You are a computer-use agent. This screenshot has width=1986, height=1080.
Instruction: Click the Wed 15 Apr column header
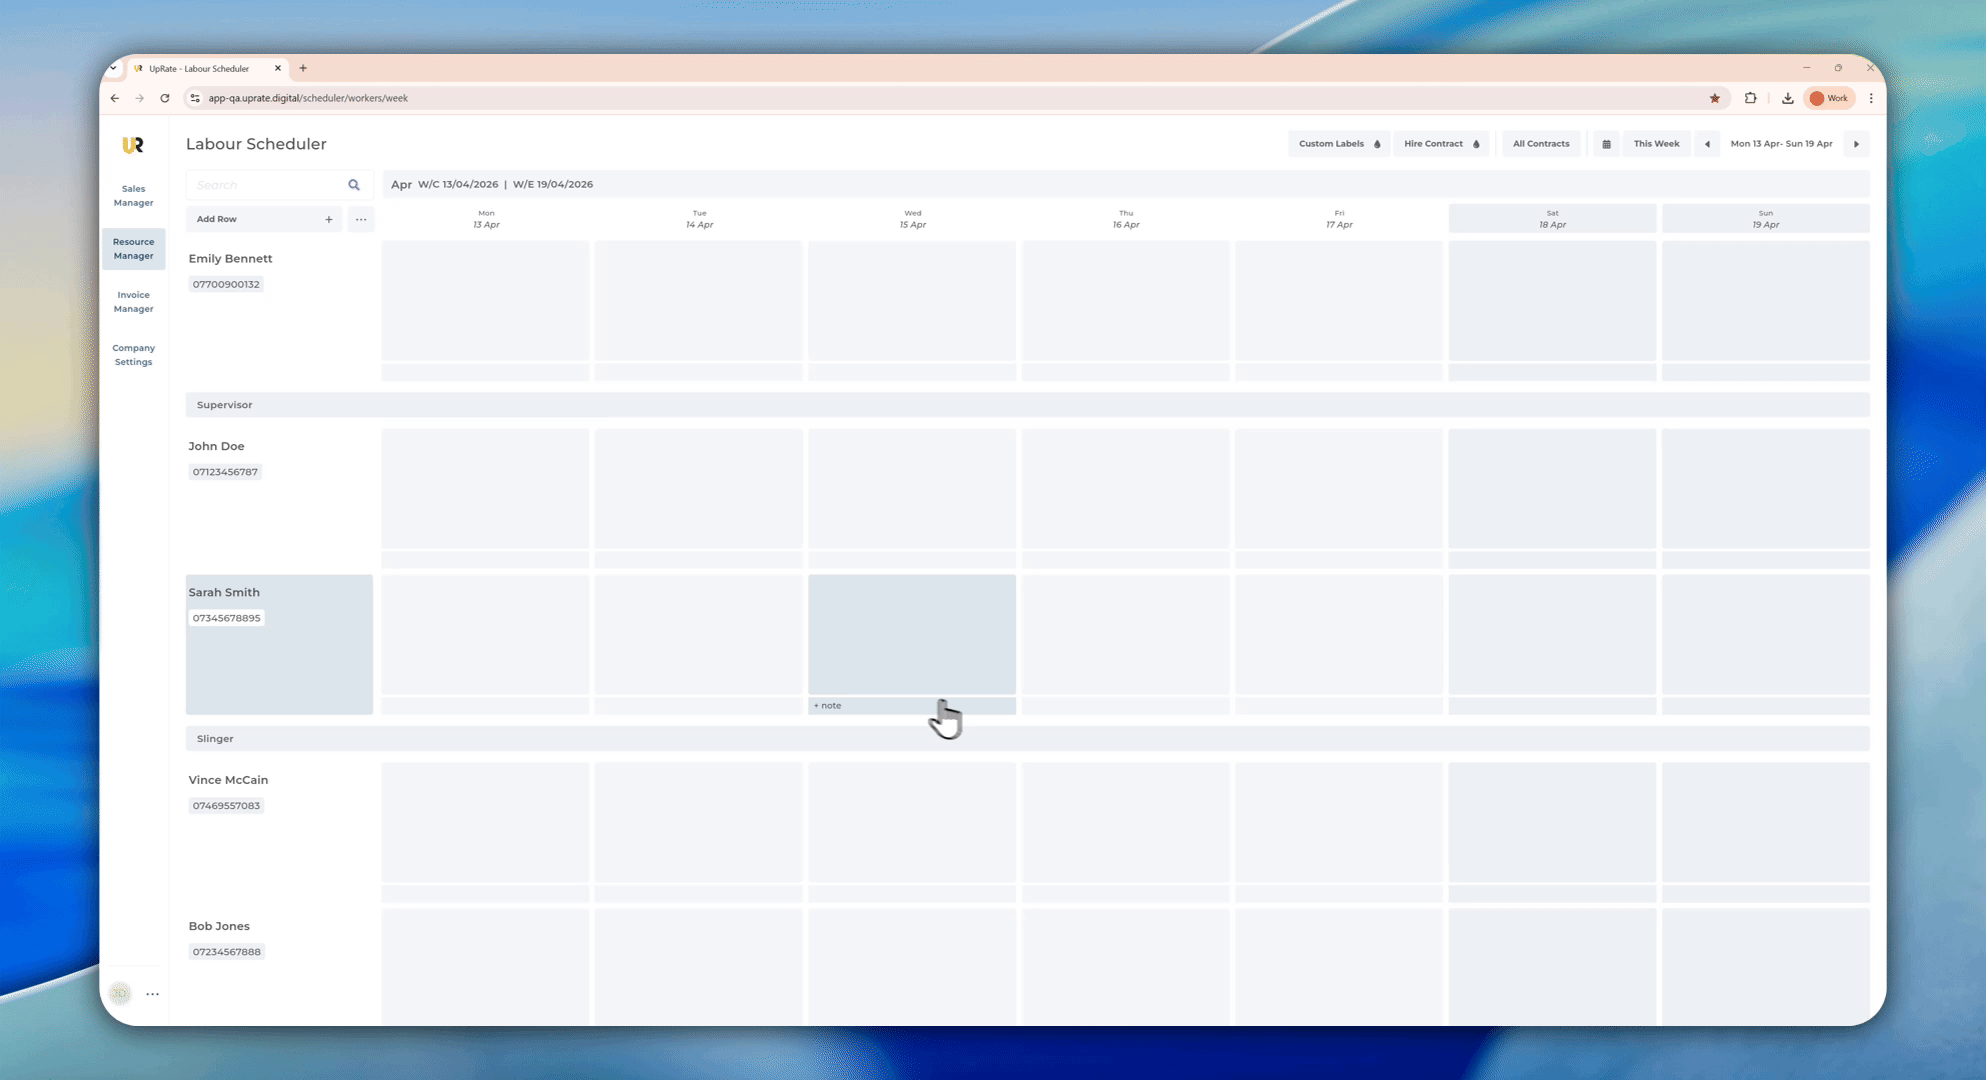click(x=913, y=219)
